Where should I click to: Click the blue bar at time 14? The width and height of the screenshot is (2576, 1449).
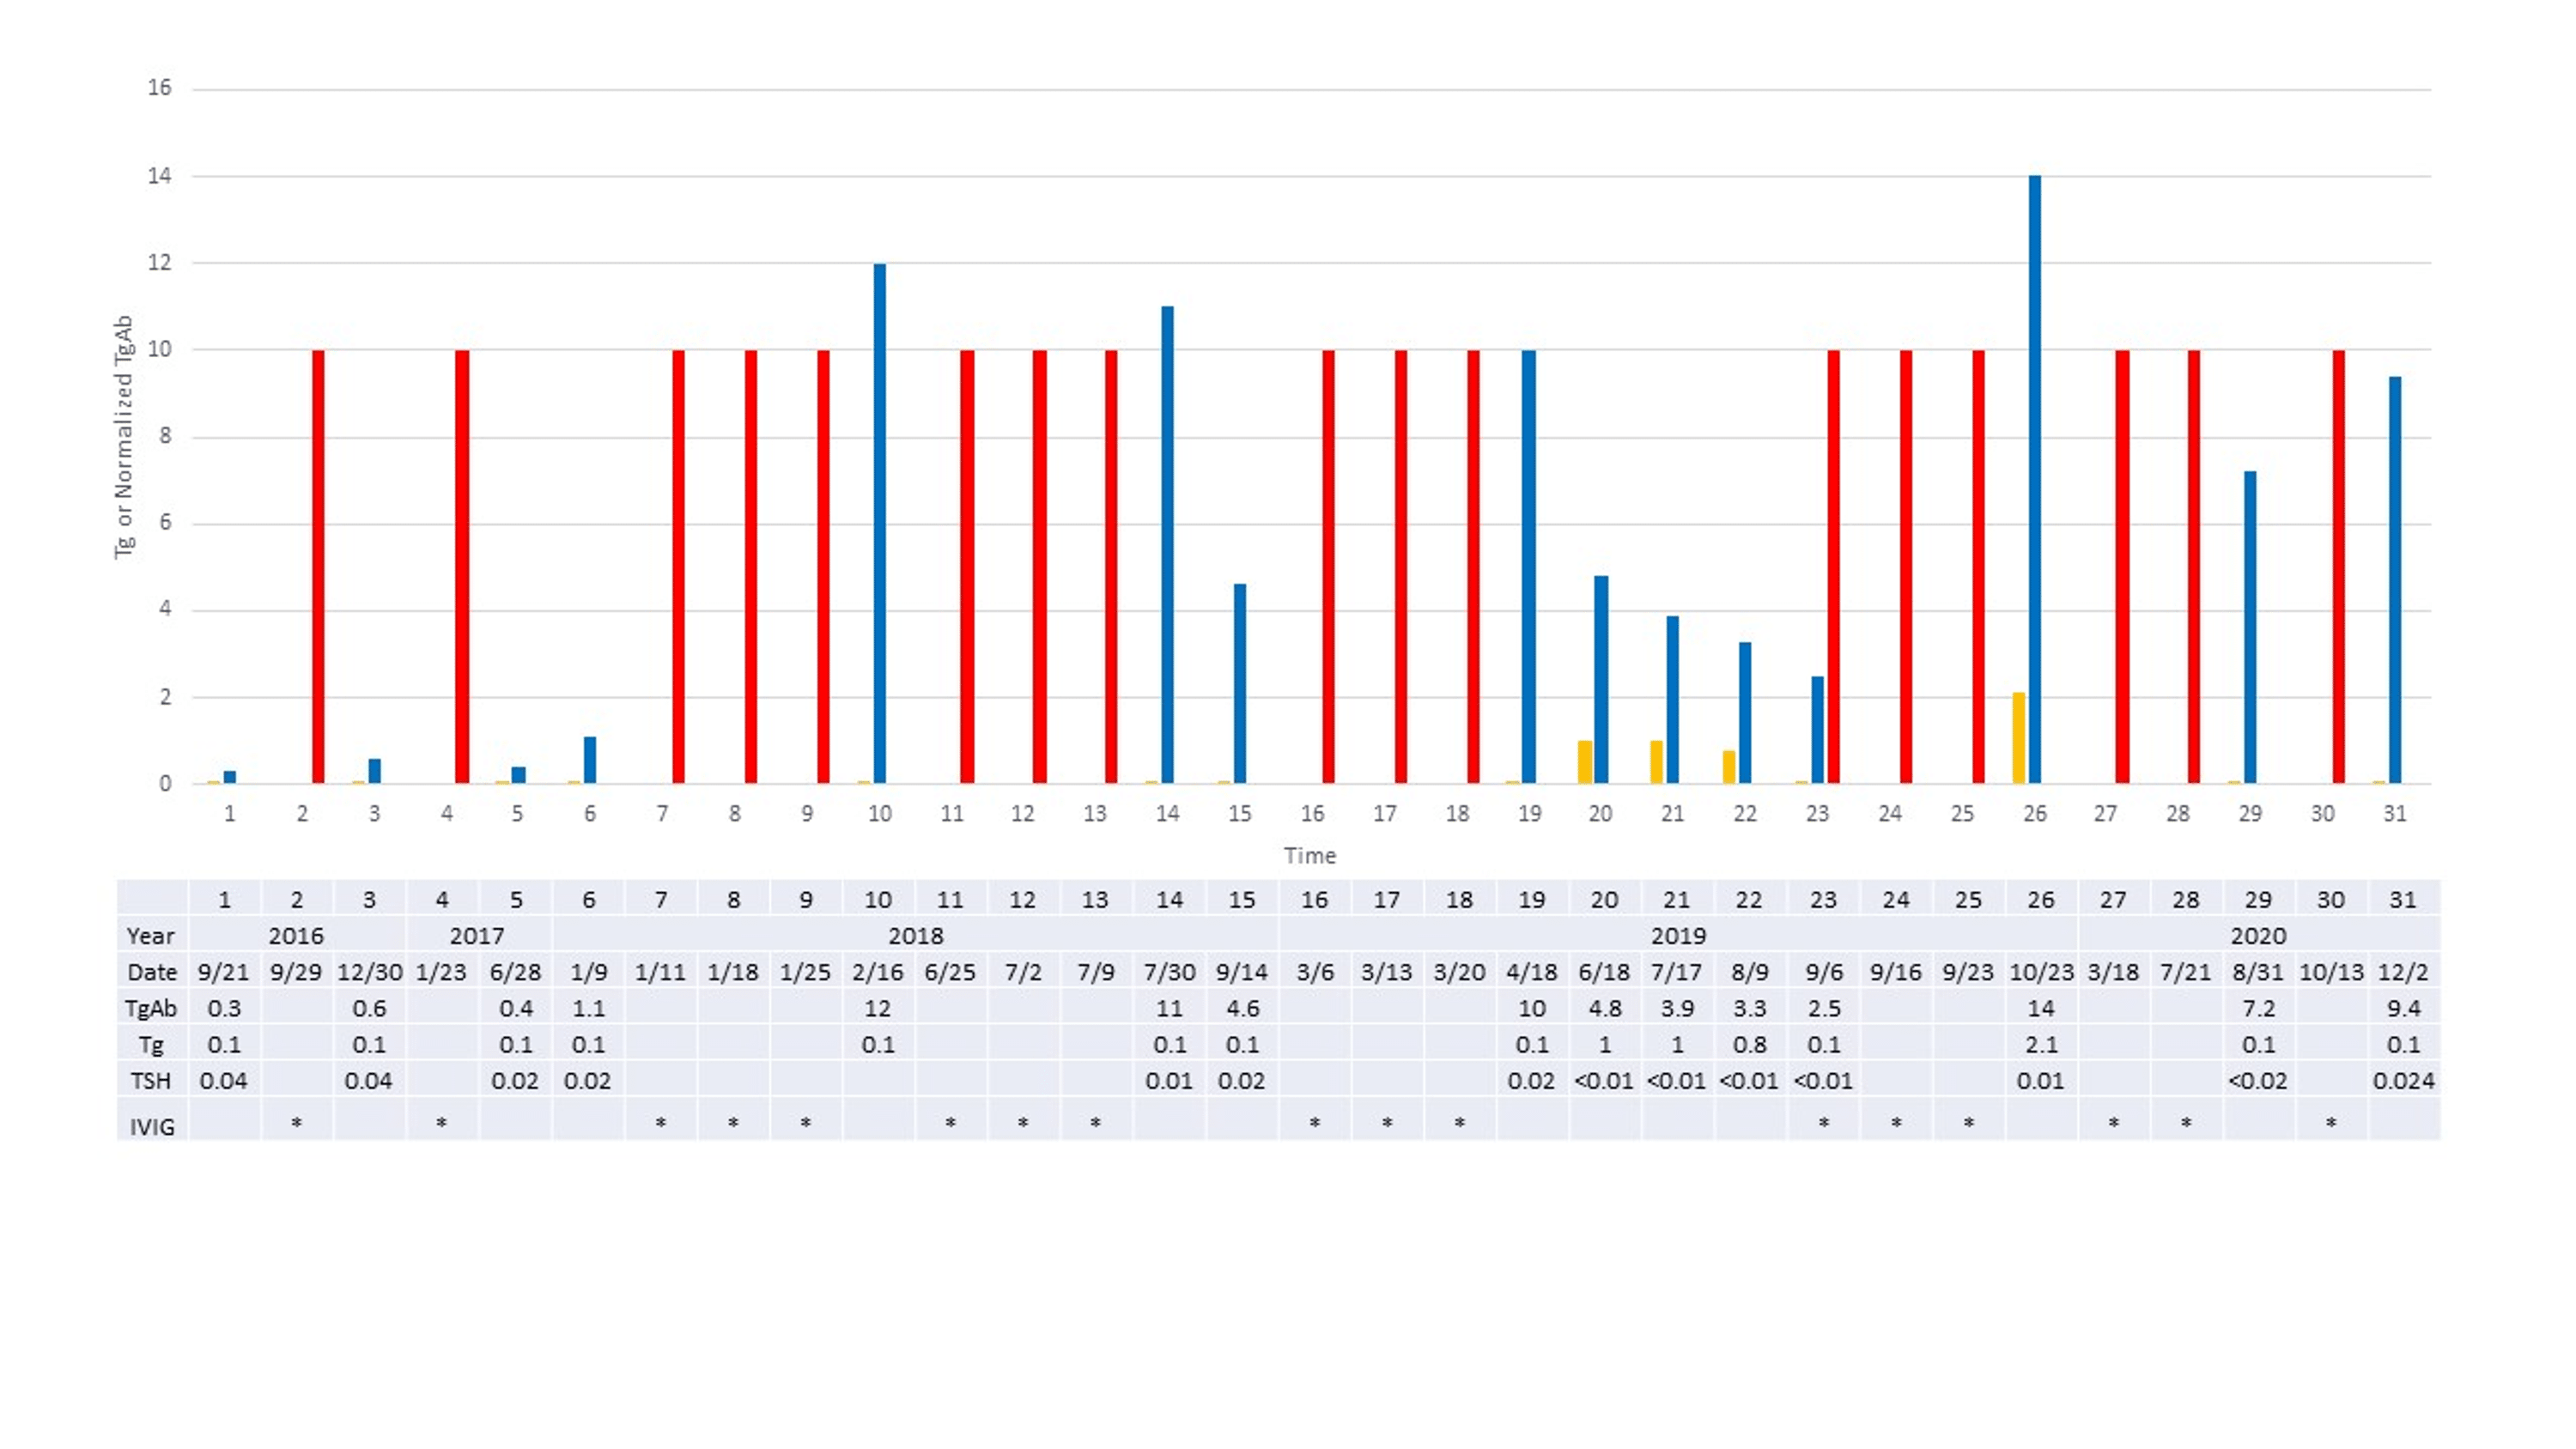point(1167,545)
